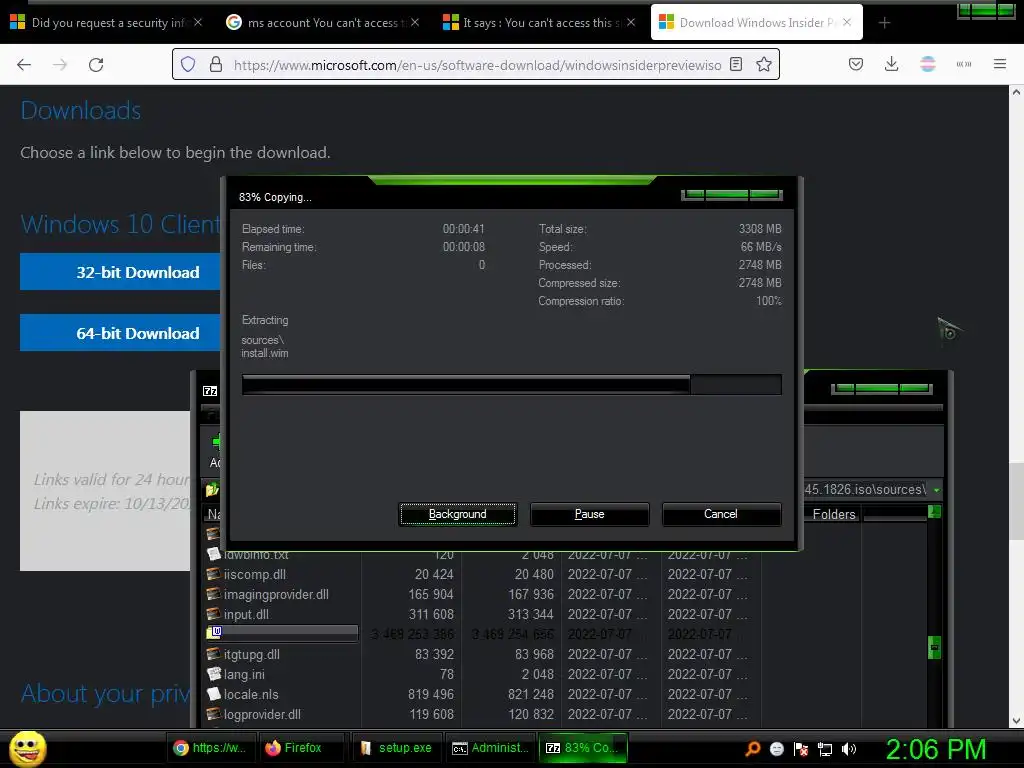Viewport: 1024px width, 768px height.
Task: Click the flag security tray icon
Action: point(801,749)
